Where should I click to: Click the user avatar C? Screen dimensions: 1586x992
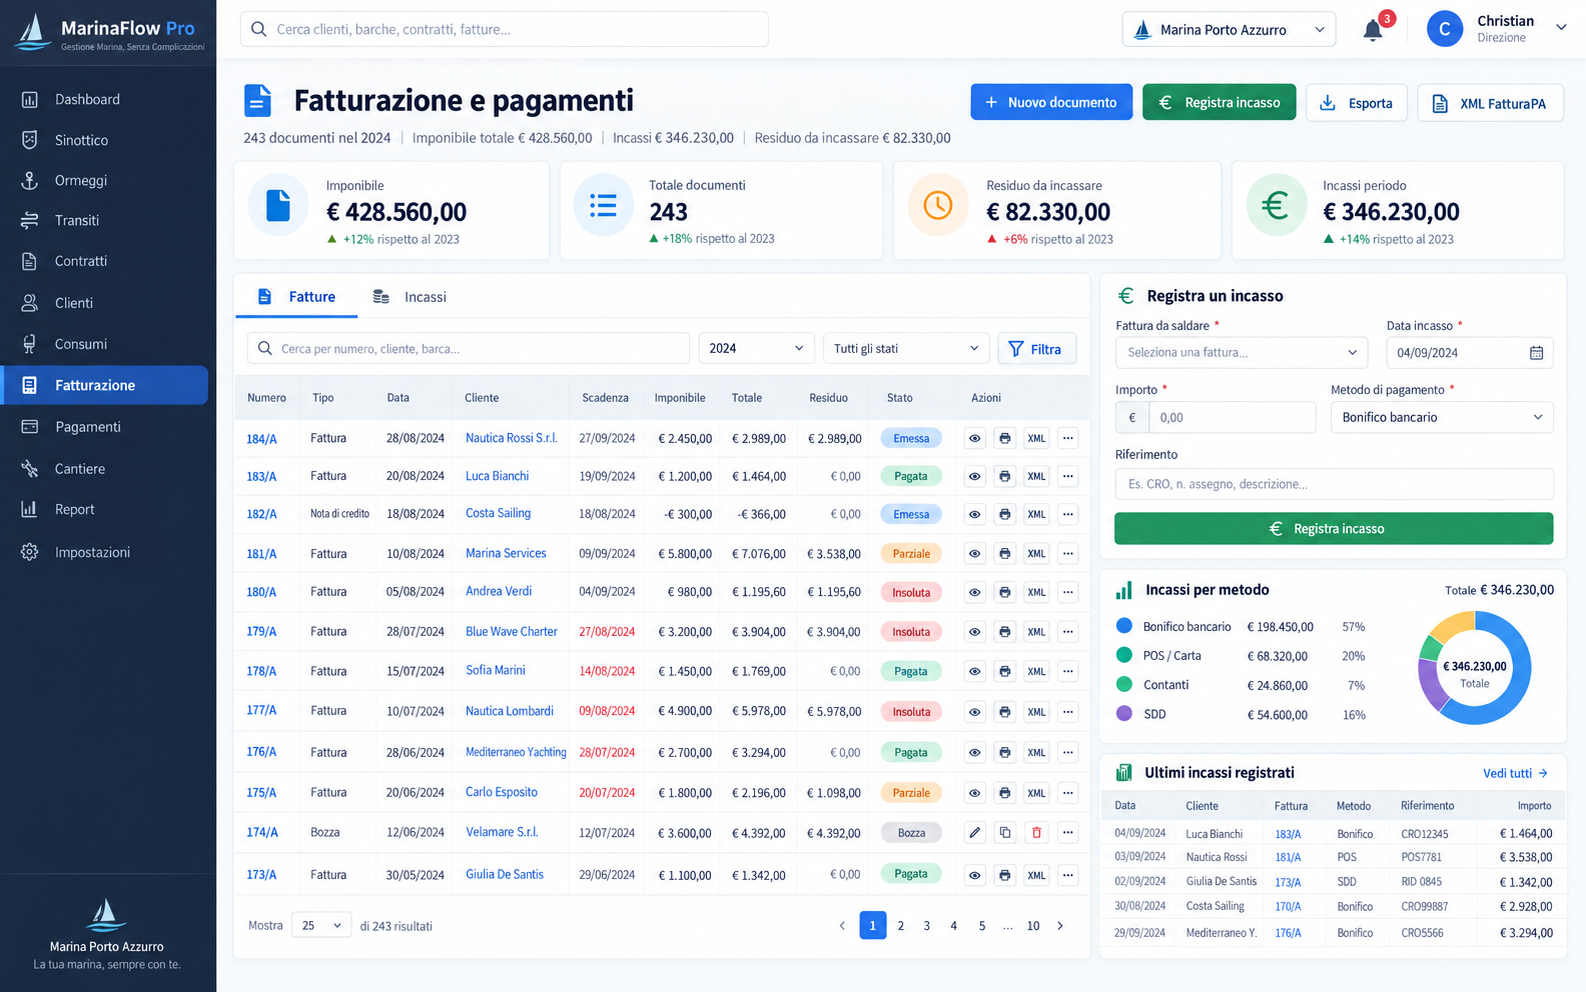pos(1444,30)
